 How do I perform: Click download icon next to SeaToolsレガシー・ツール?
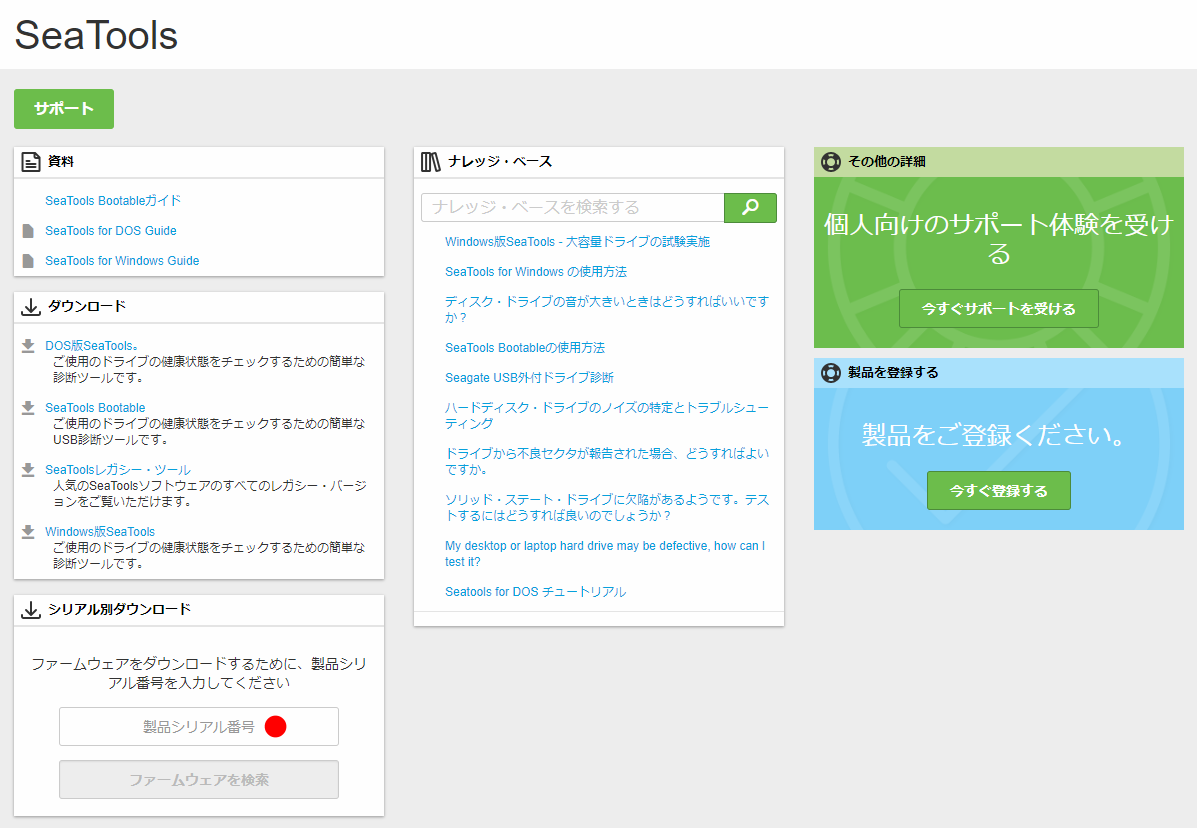28,470
